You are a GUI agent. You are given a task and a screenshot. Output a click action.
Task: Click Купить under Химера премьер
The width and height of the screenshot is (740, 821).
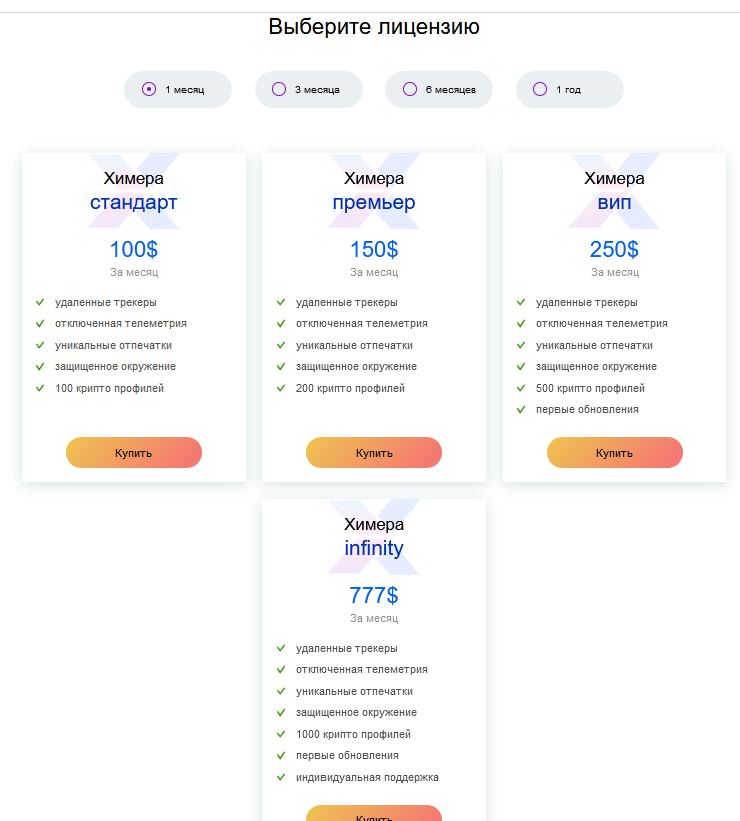pos(374,452)
